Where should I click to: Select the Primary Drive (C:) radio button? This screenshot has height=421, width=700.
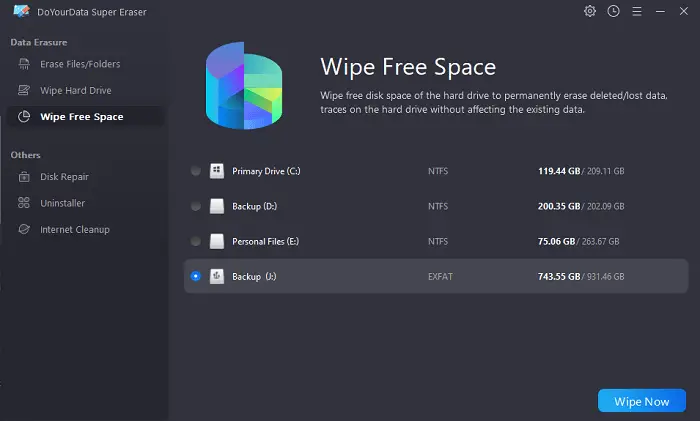click(x=196, y=171)
